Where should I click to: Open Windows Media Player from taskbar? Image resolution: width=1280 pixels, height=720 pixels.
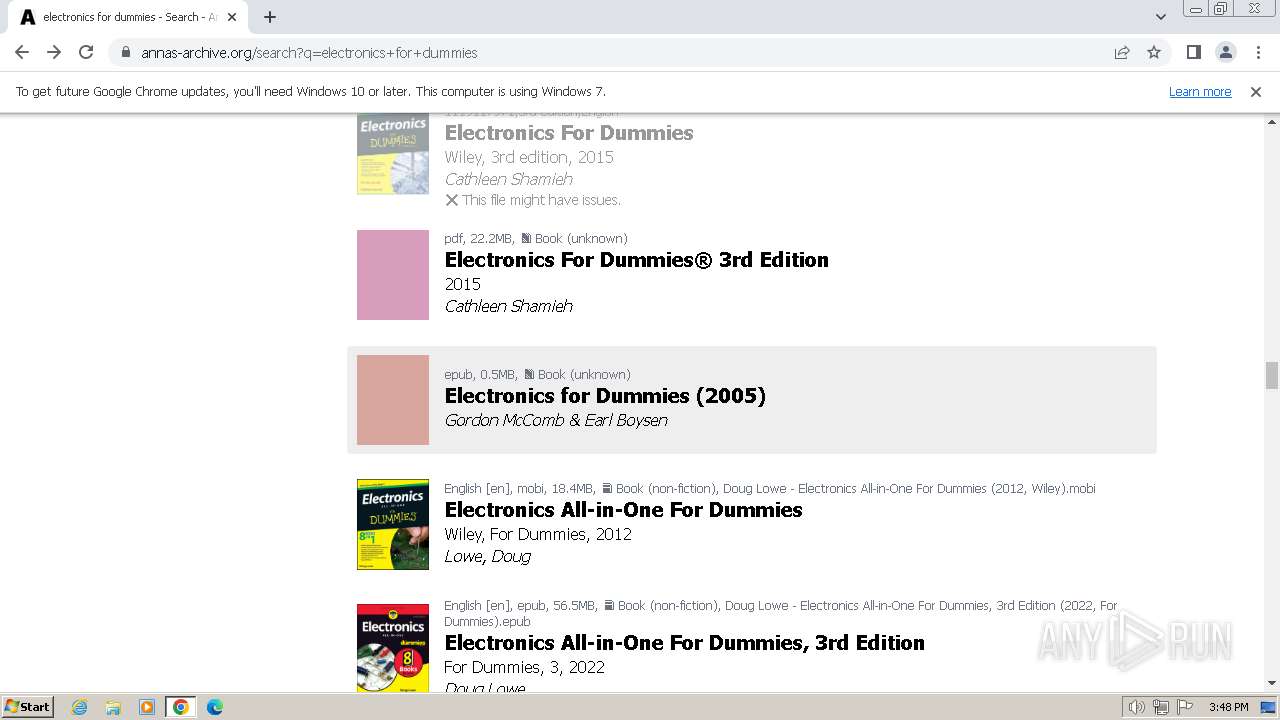tap(147, 707)
